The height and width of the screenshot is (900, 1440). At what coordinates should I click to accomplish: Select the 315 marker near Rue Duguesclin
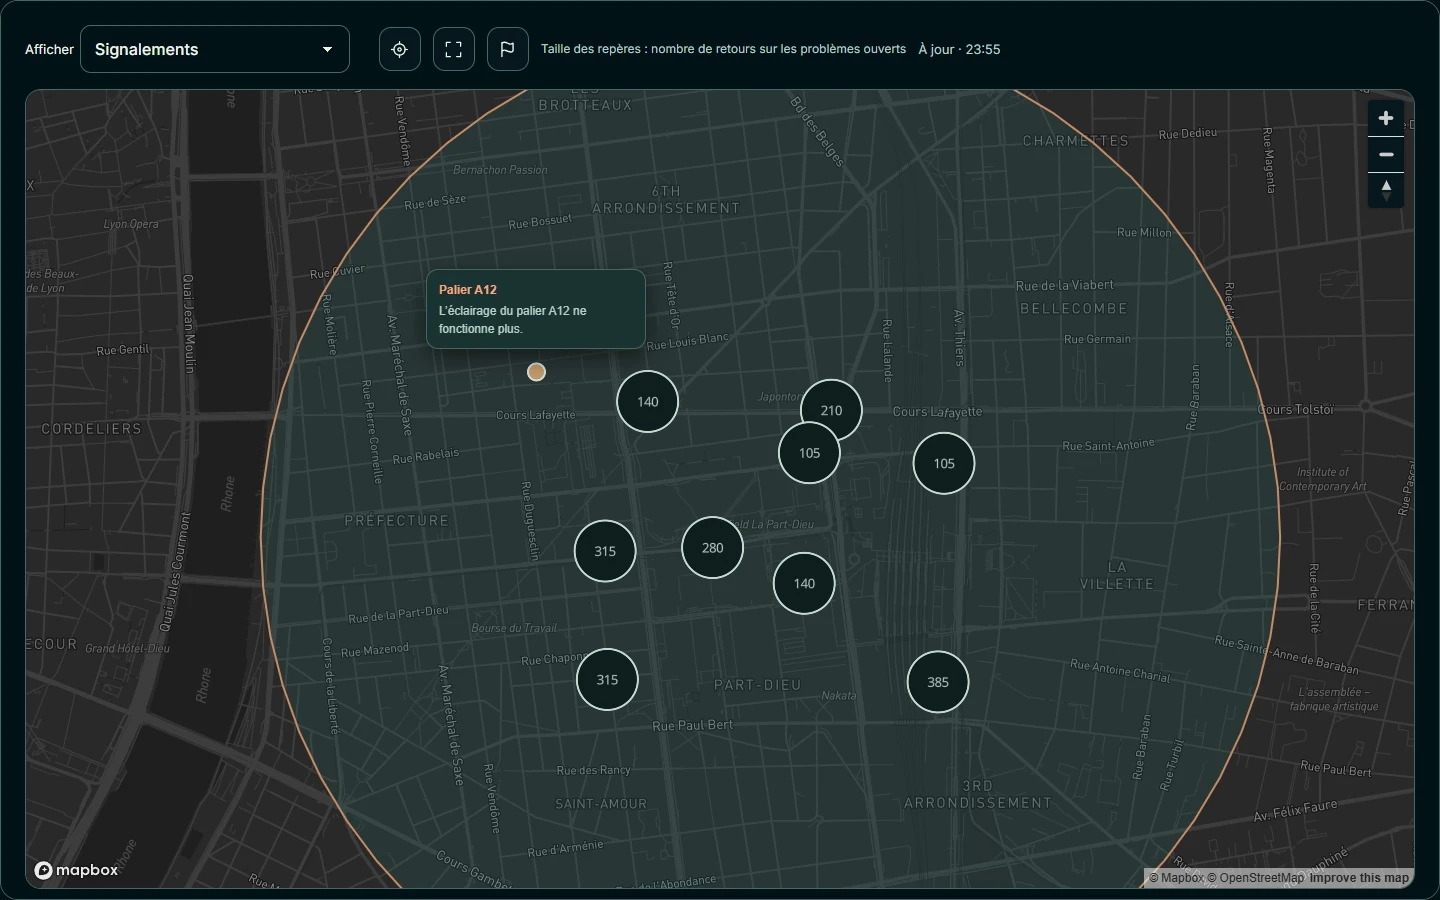click(605, 551)
